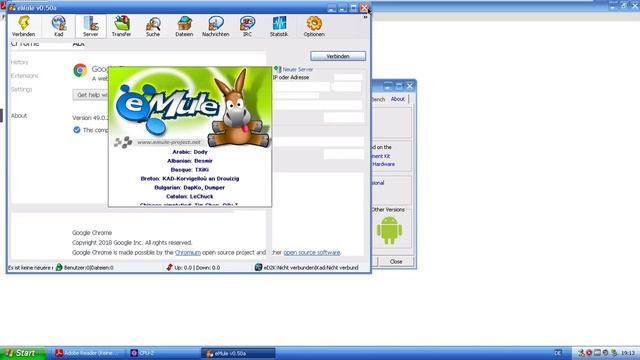The width and height of the screenshot is (640, 360).
Task: Click 'Catalan: LeChuck' credits line
Action: tap(190, 196)
